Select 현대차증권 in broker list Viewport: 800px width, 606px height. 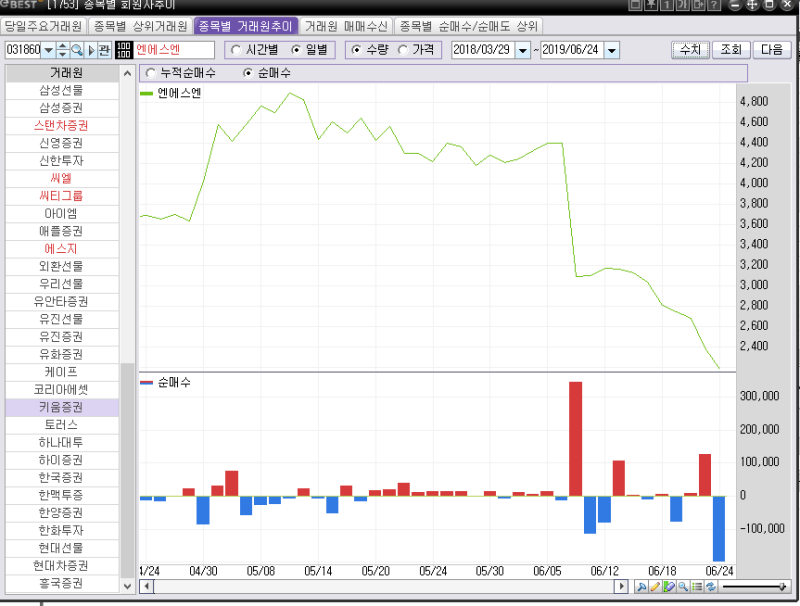click(x=62, y=566)
